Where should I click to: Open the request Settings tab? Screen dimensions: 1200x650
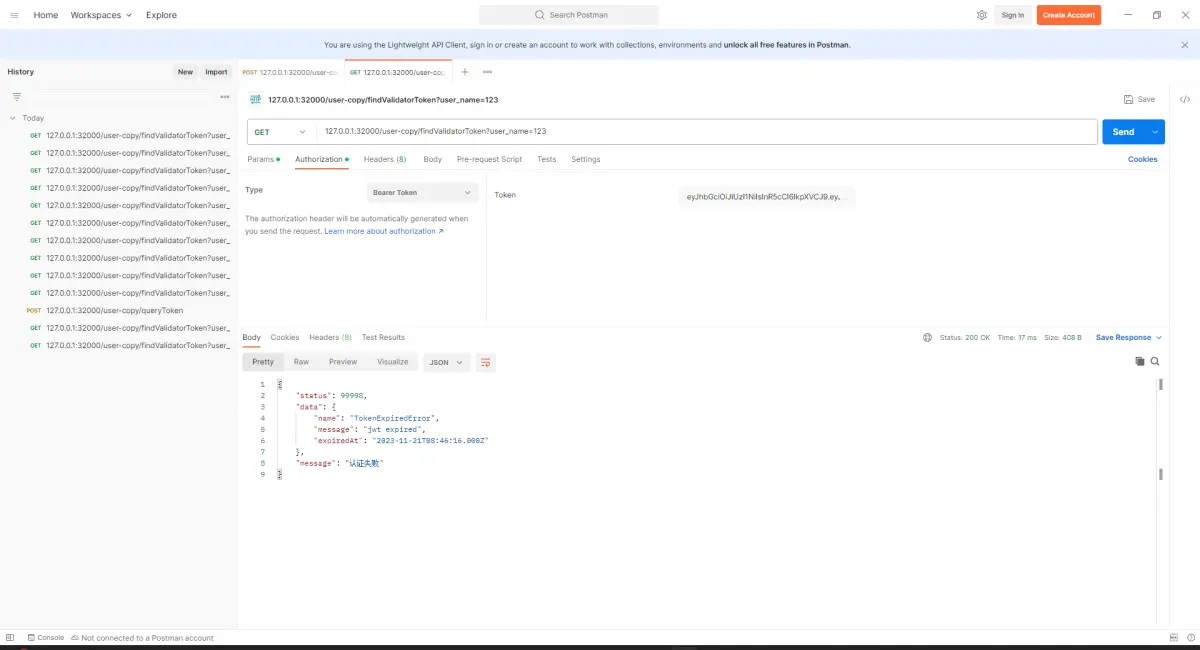tap(586, 159)
